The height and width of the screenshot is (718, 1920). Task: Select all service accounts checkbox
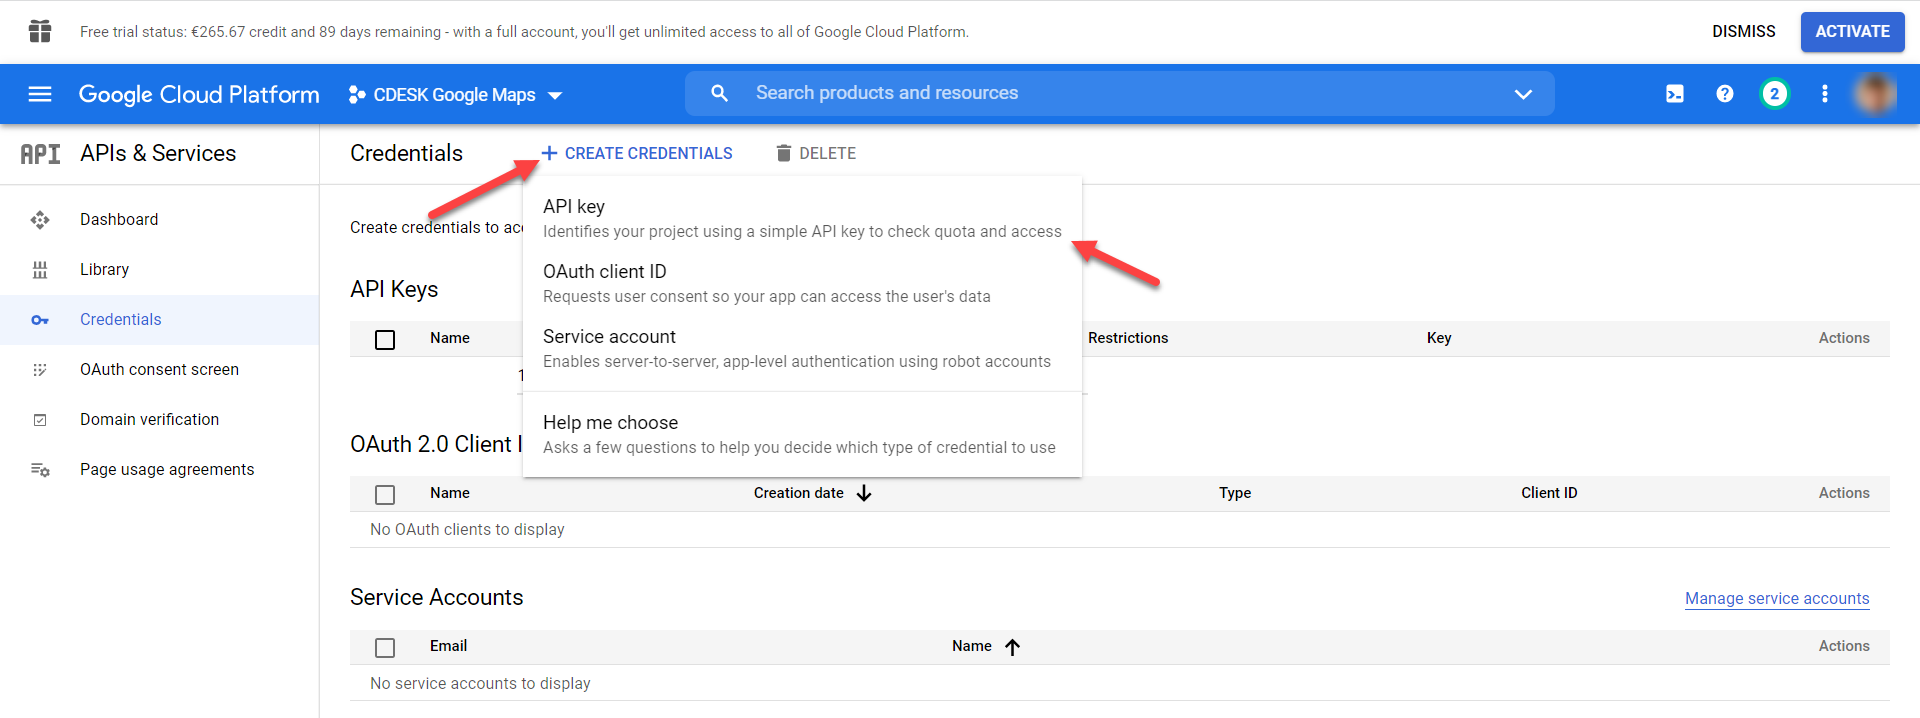click(385, 648)
